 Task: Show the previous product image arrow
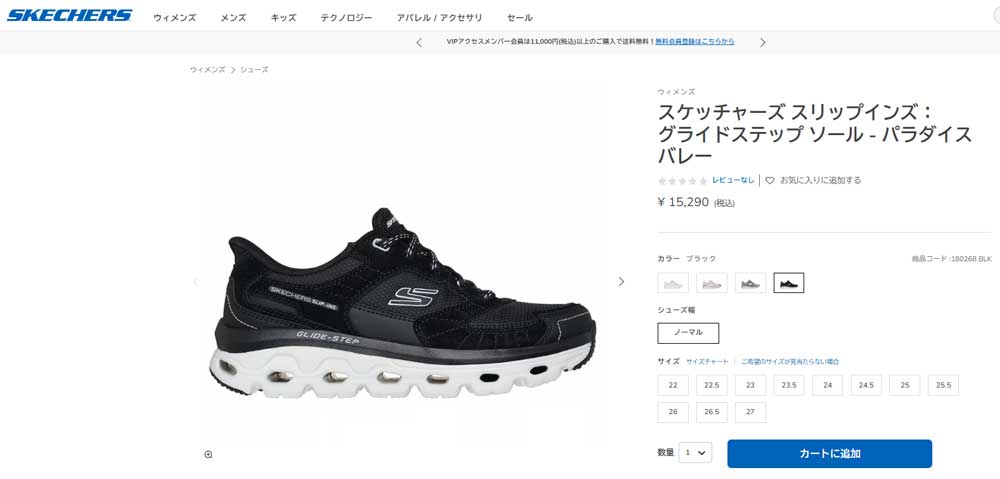196,281
